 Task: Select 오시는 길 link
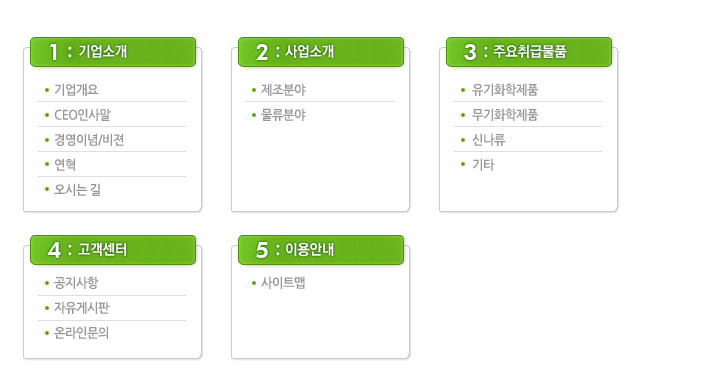coord(77,190)
